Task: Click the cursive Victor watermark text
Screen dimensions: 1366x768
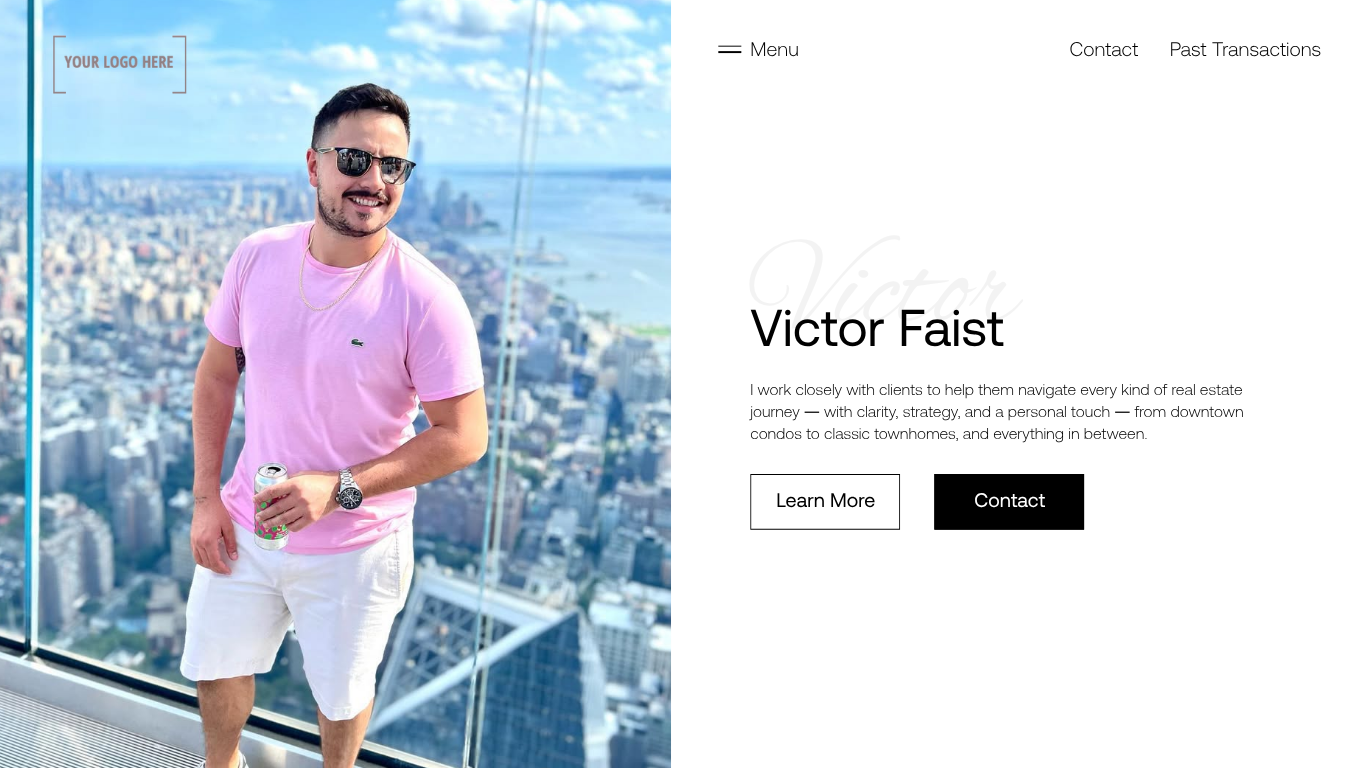Action: coord(884,280)
